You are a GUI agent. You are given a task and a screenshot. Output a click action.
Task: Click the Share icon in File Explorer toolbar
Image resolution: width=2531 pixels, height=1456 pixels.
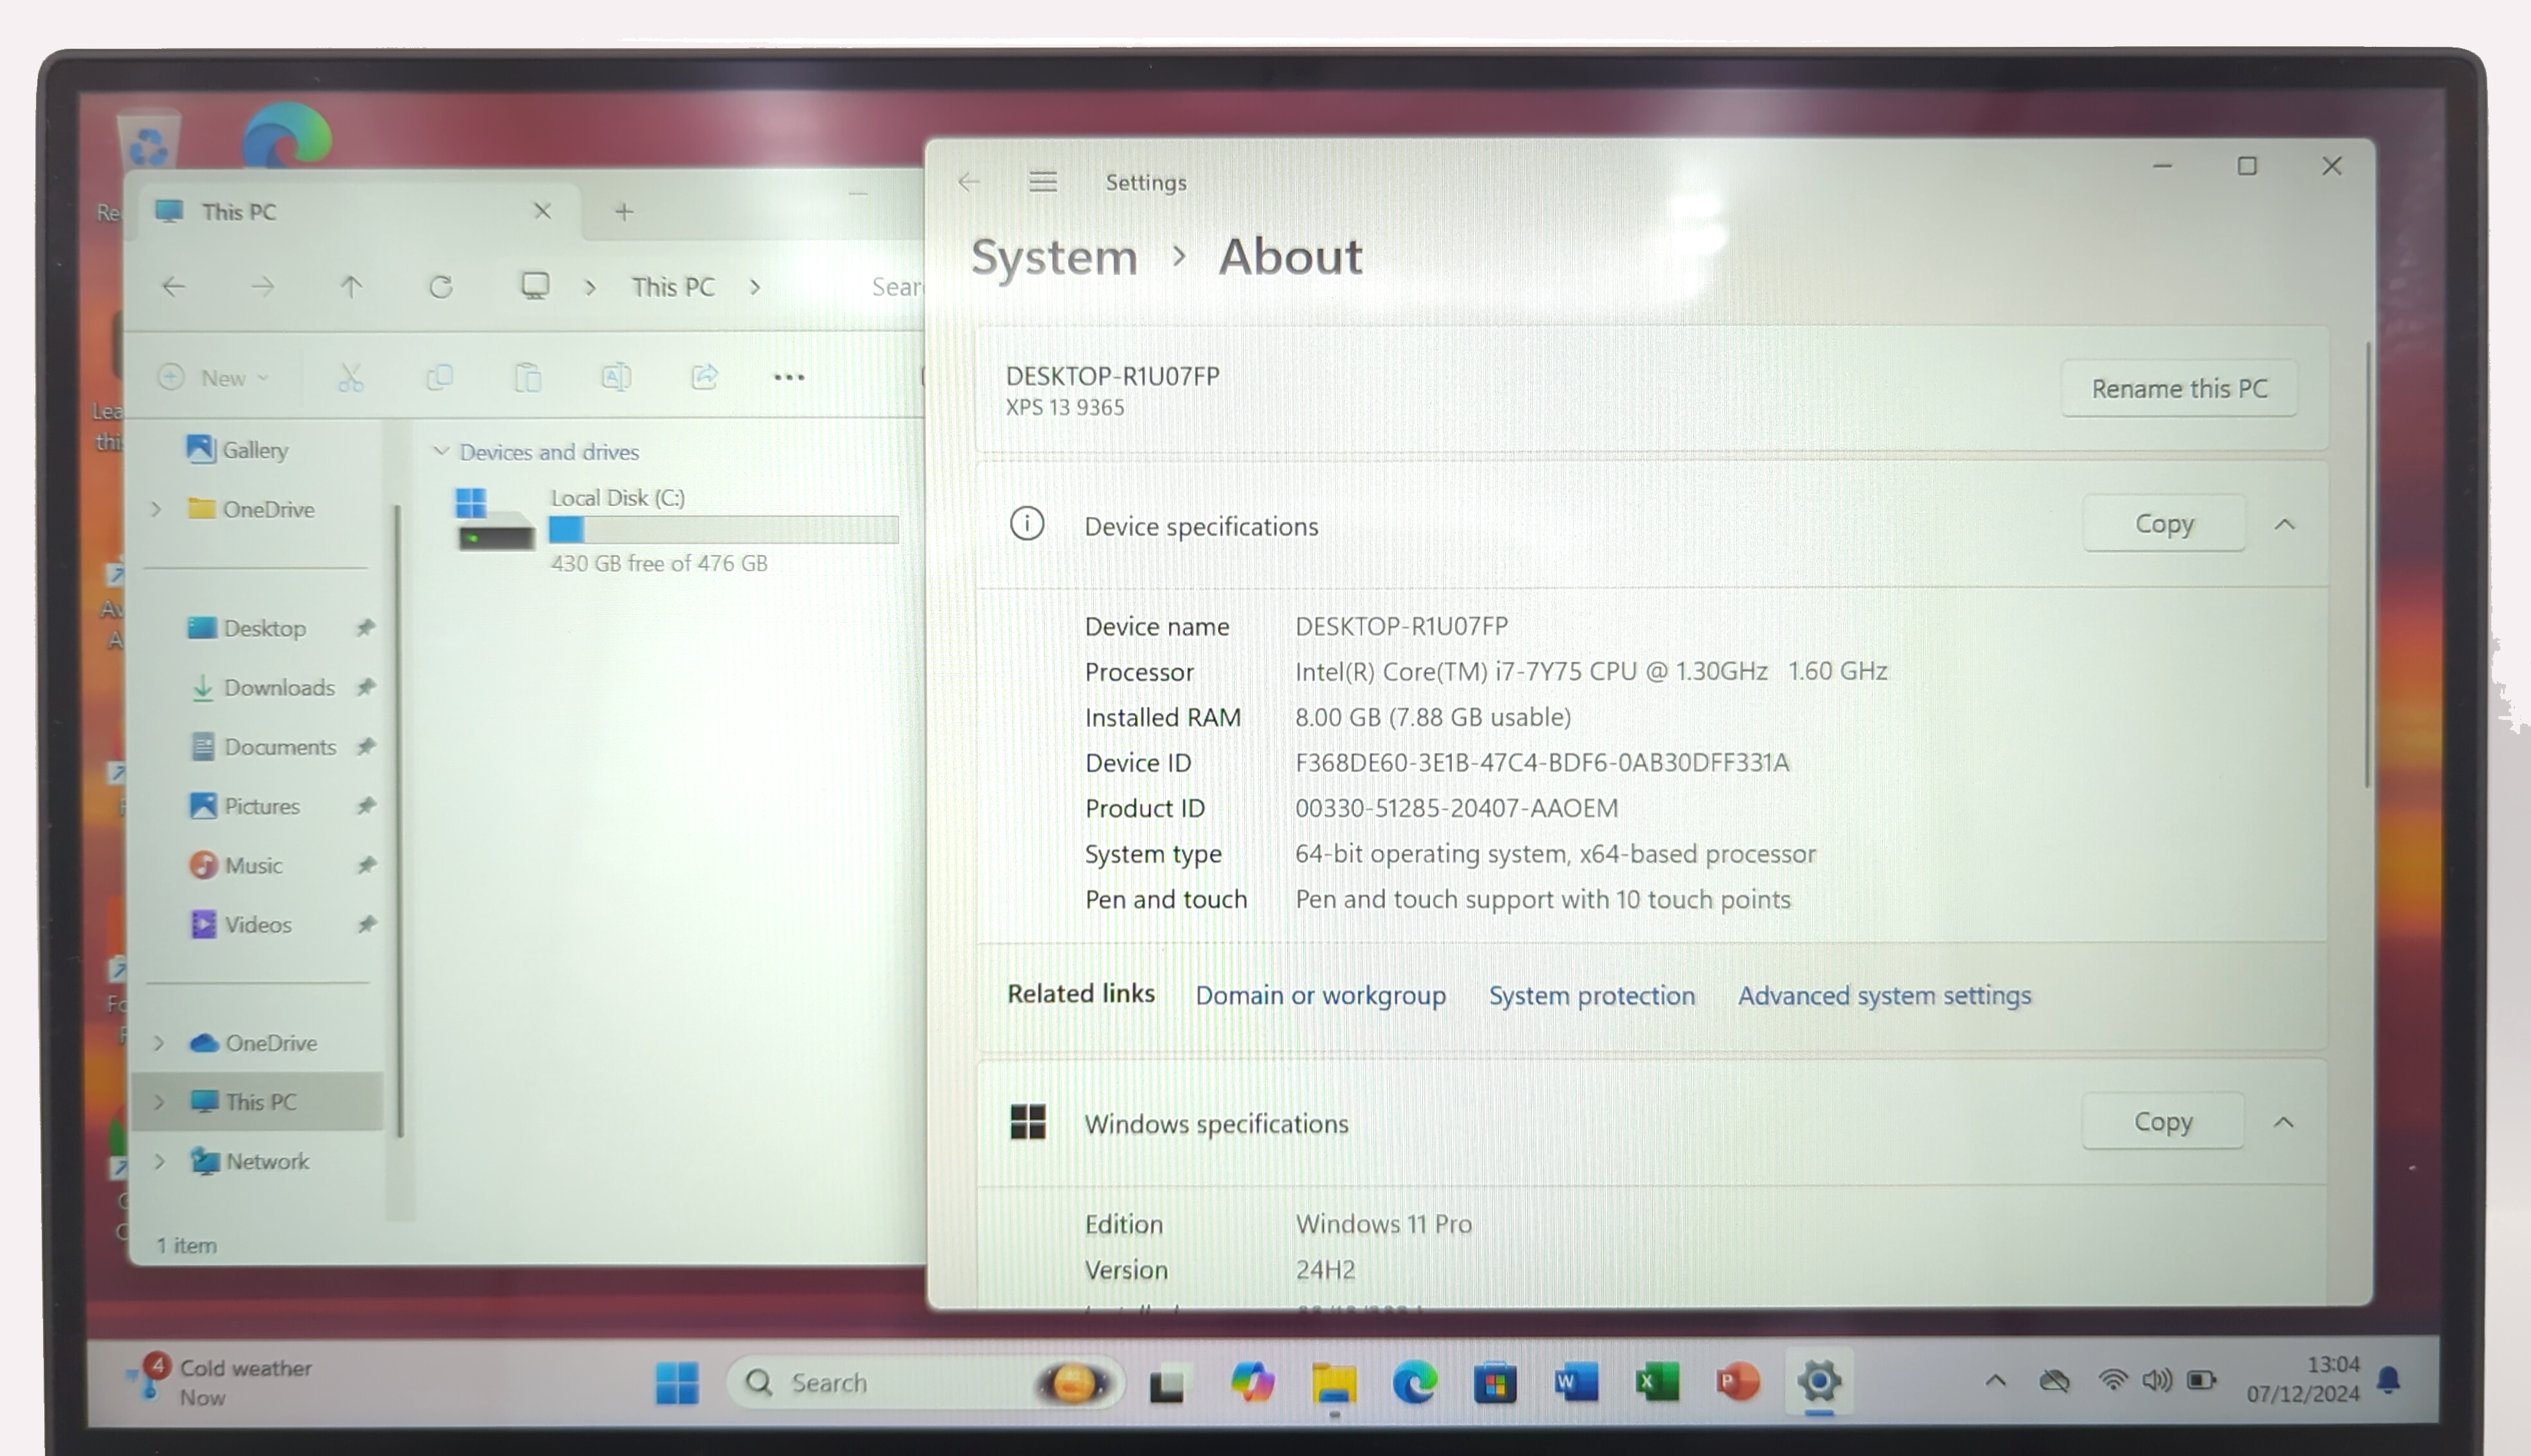pos(705,377)
